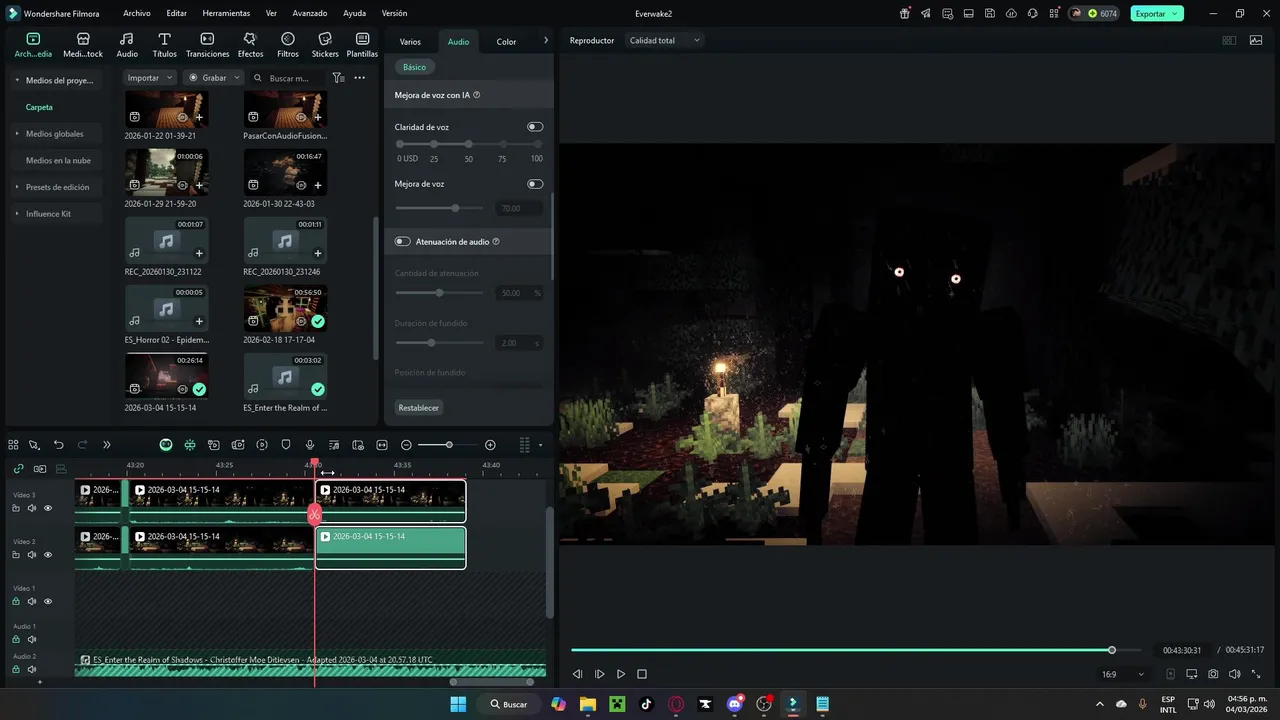
Task: Click the Restablecer button
Action: click(x=419, y=408)
